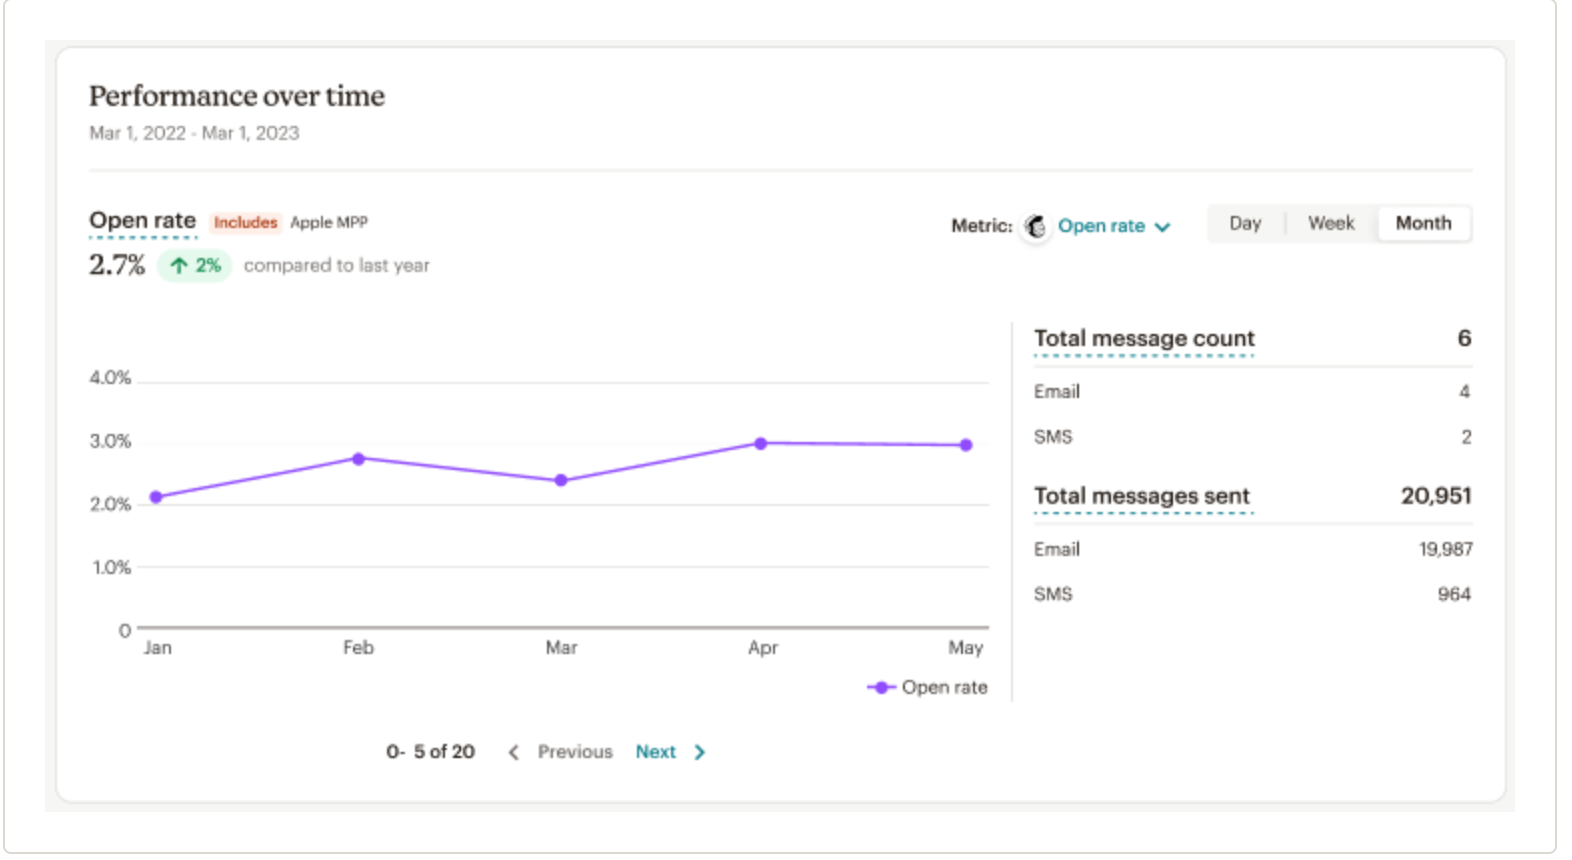This screenshot has width=1572, height=860.
Task: Select the January data point on chart
Action: click(x=156, y=497)
